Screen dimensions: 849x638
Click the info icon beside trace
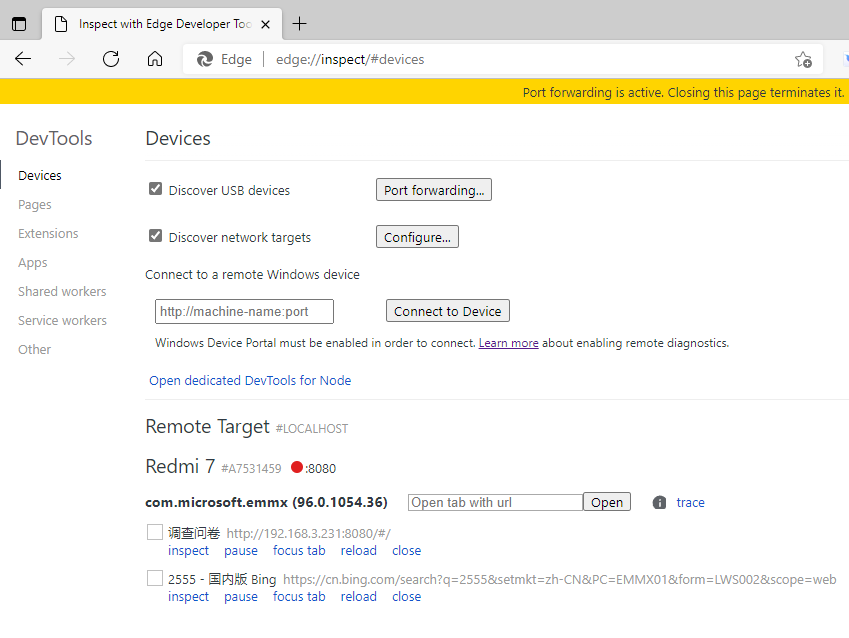(659, 503)
